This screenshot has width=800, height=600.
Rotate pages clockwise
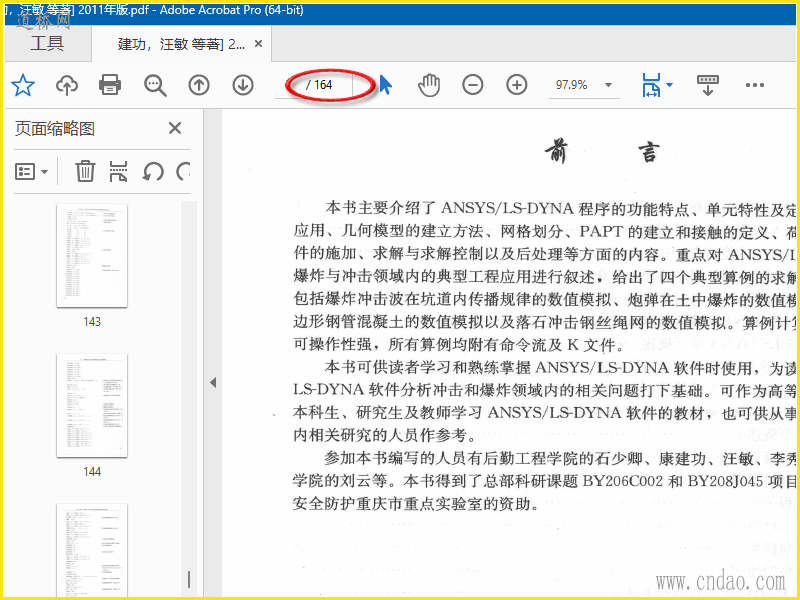183,171
